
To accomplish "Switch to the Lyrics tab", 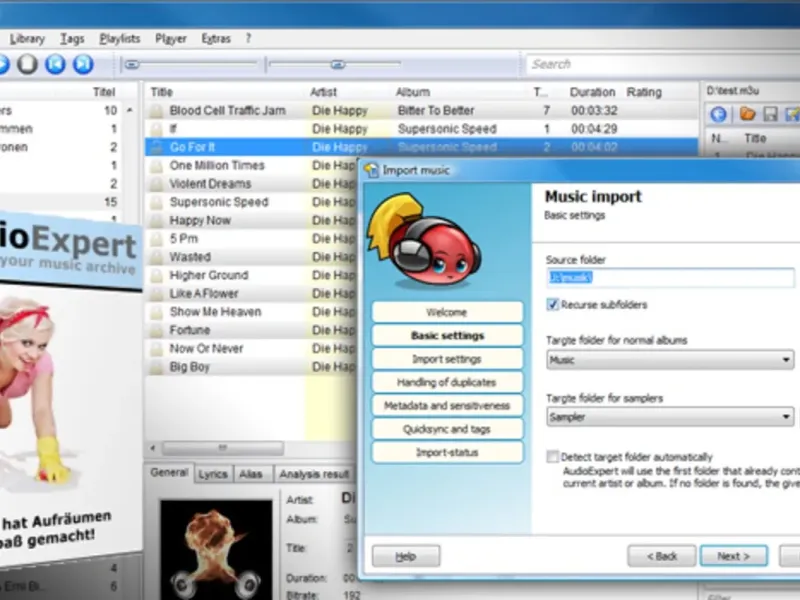I will [213, 474].
